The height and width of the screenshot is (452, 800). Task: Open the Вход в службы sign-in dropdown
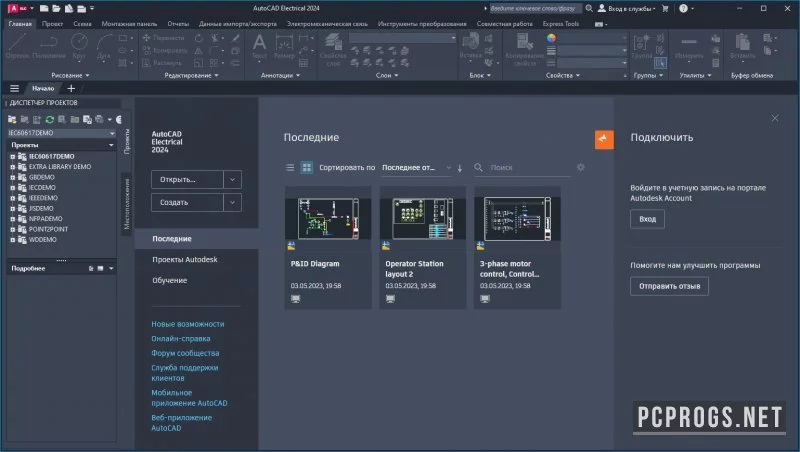click(627, 8)
